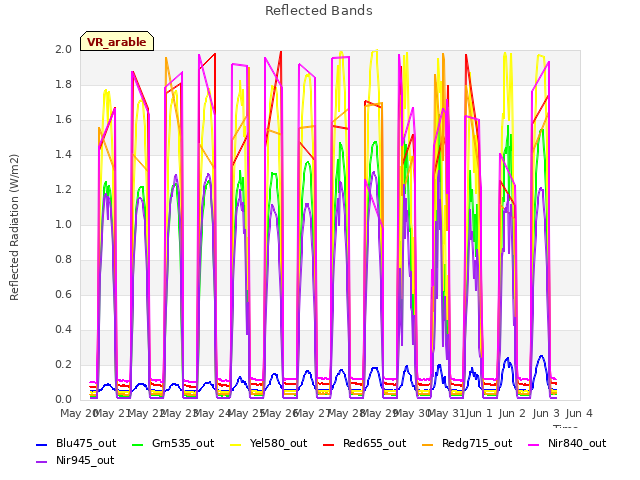Click the Jun 3 x-axis label

click(546, 413)
